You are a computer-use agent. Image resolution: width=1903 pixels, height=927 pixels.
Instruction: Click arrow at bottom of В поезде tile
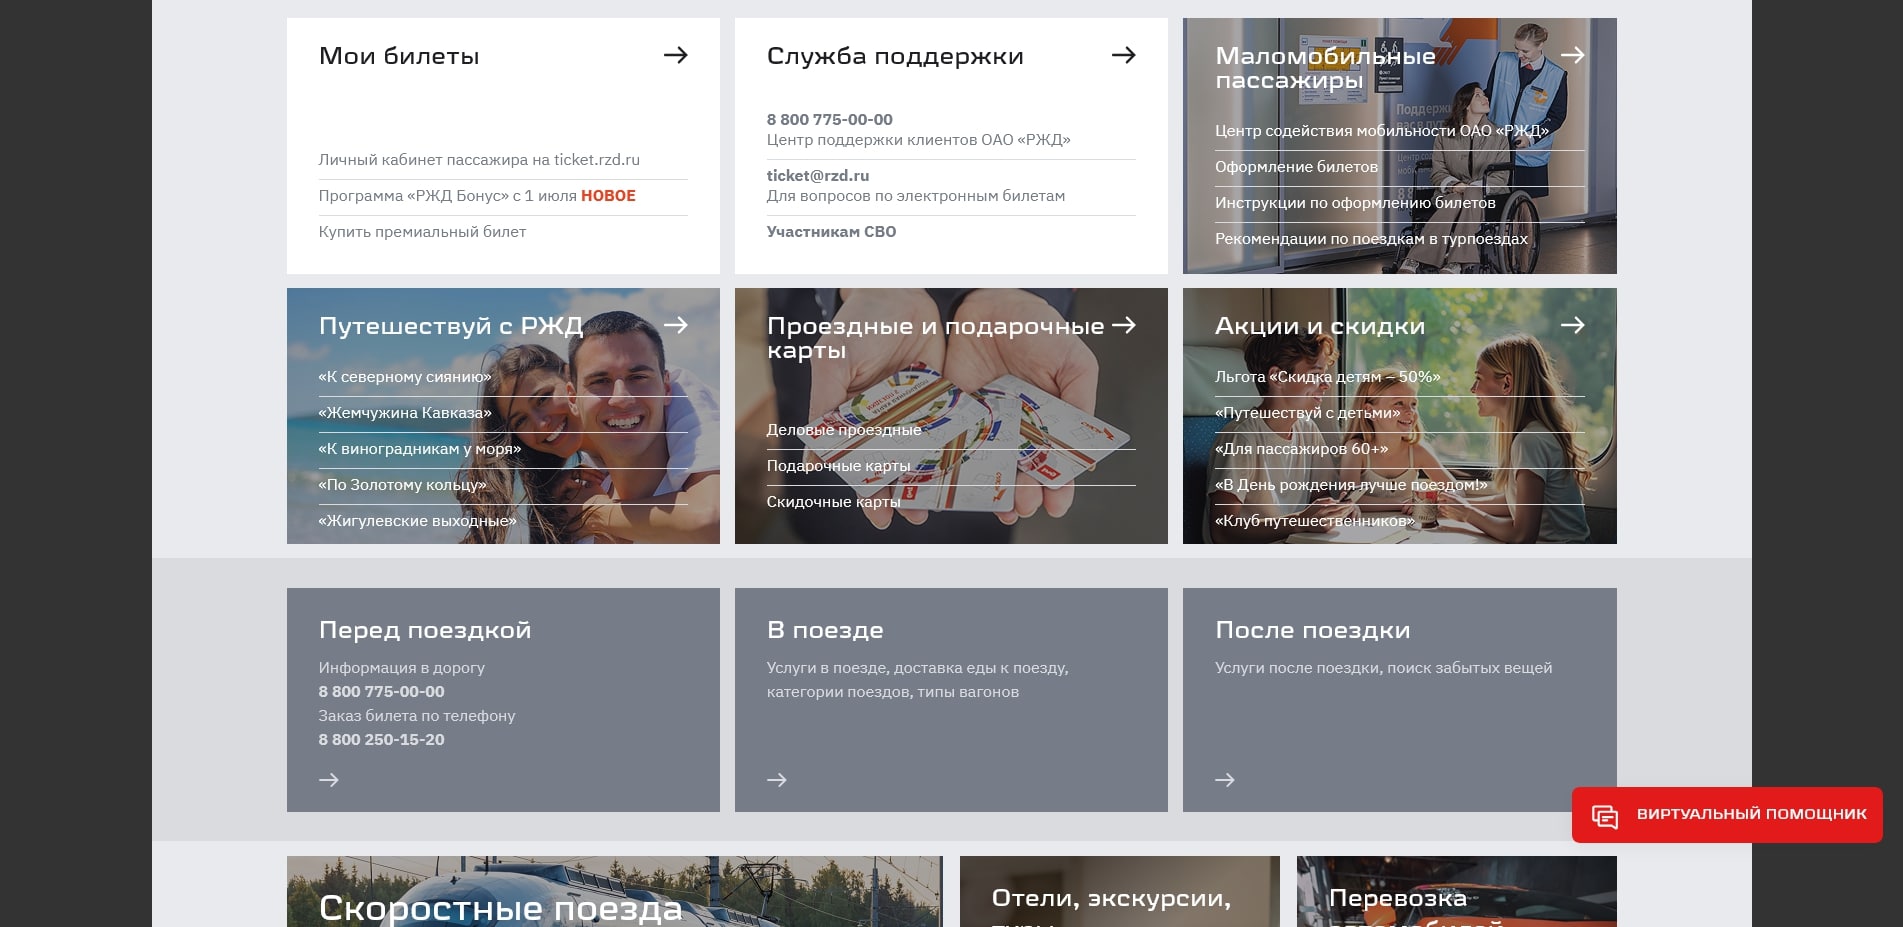pyautogui.click(x=777, y=780)
